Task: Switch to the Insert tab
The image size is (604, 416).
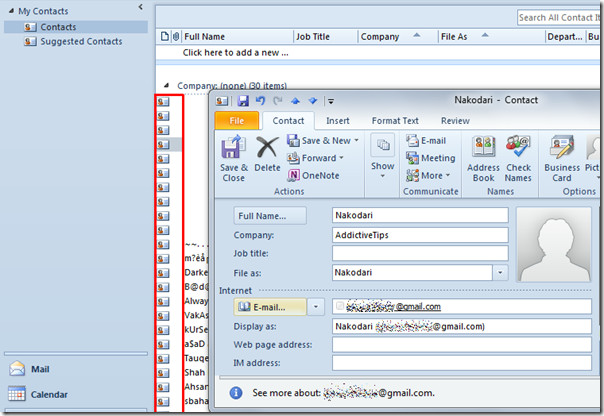Action: point(337,121)
